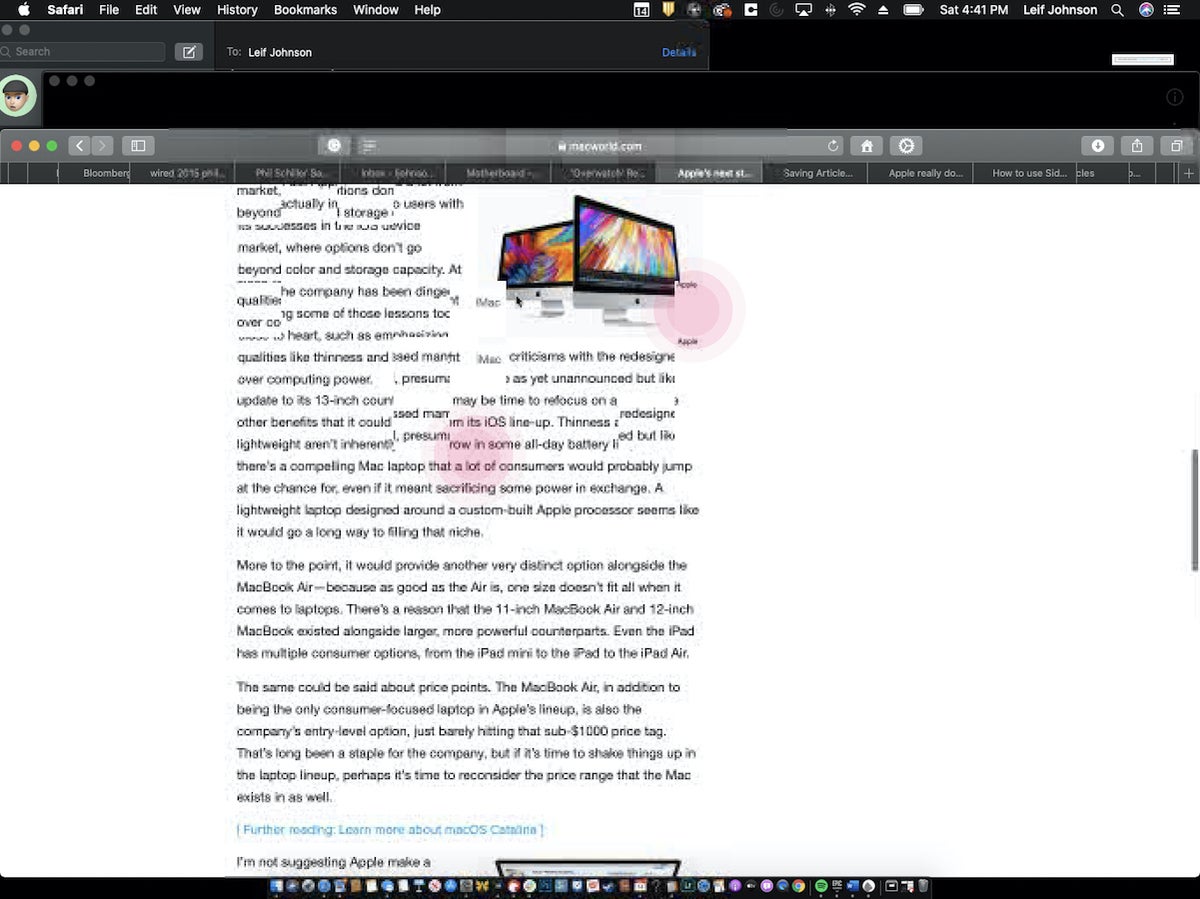Image resolution: width=1200 pixels, height=899 pixels.
Task: Click the iMac product image
Action: (x=590, y=260)
